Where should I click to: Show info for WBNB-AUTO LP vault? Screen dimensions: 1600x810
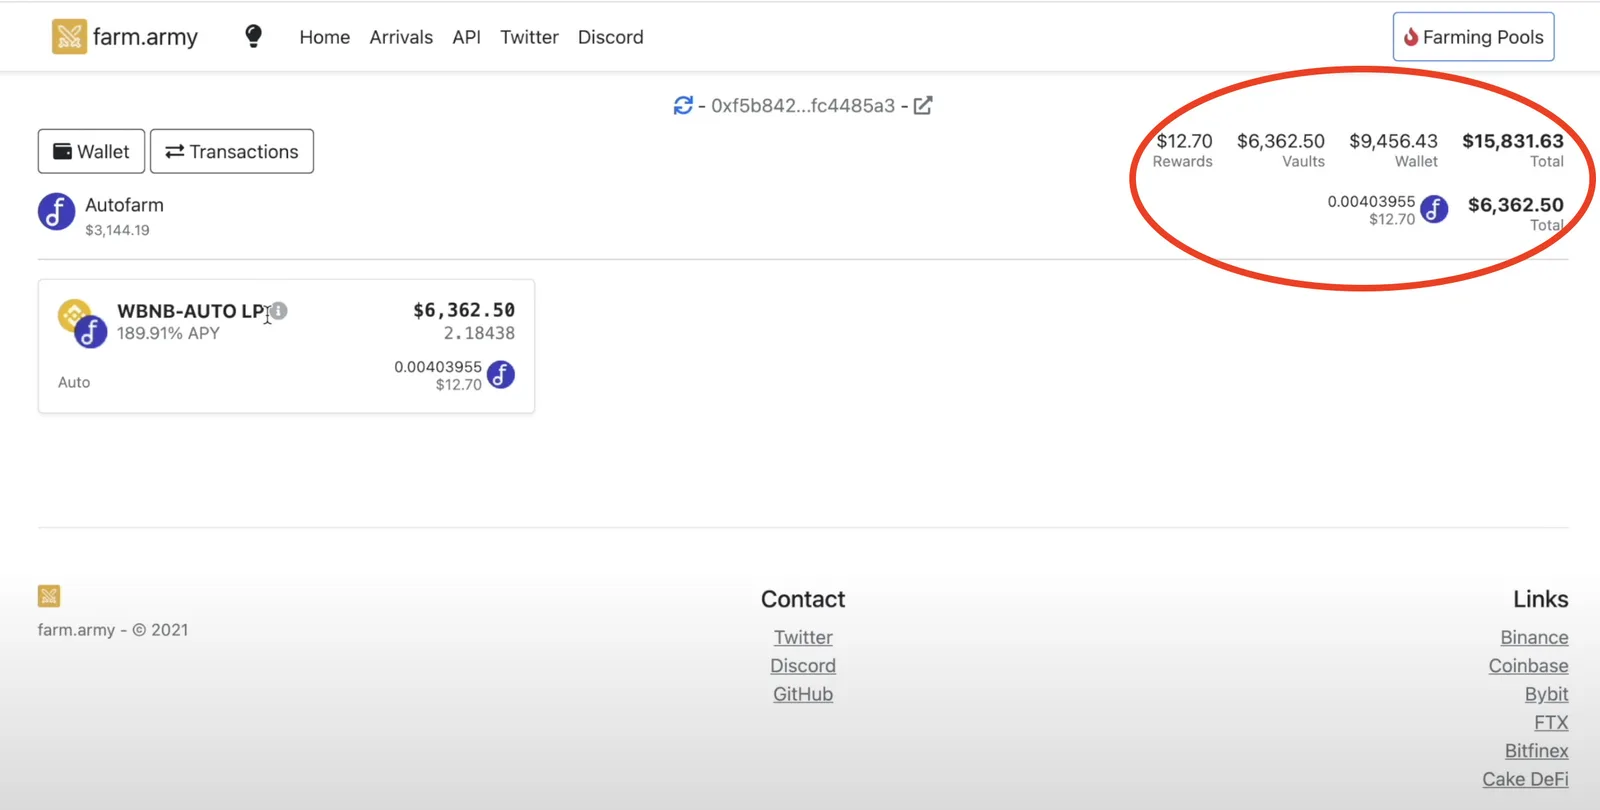(x=279, y=311)
